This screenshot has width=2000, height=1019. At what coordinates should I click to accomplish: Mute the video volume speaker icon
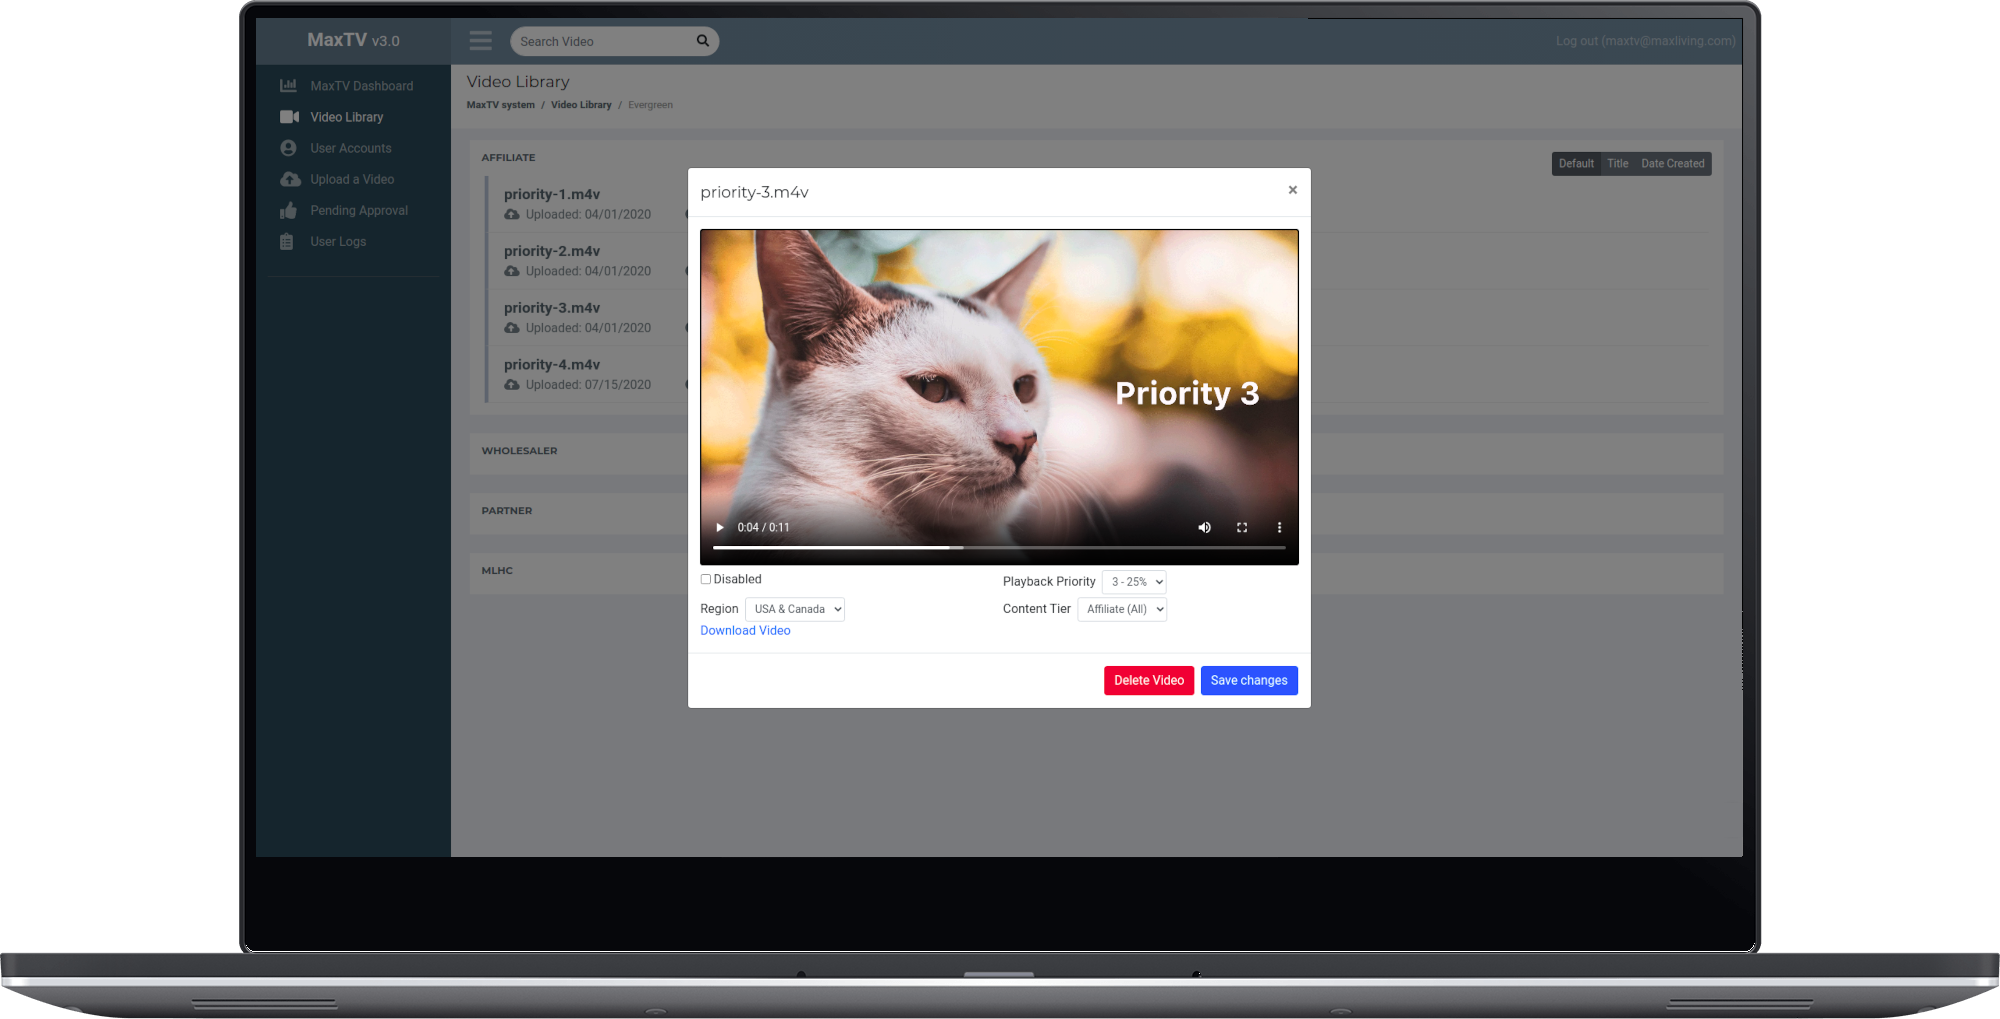(1204, 528)
